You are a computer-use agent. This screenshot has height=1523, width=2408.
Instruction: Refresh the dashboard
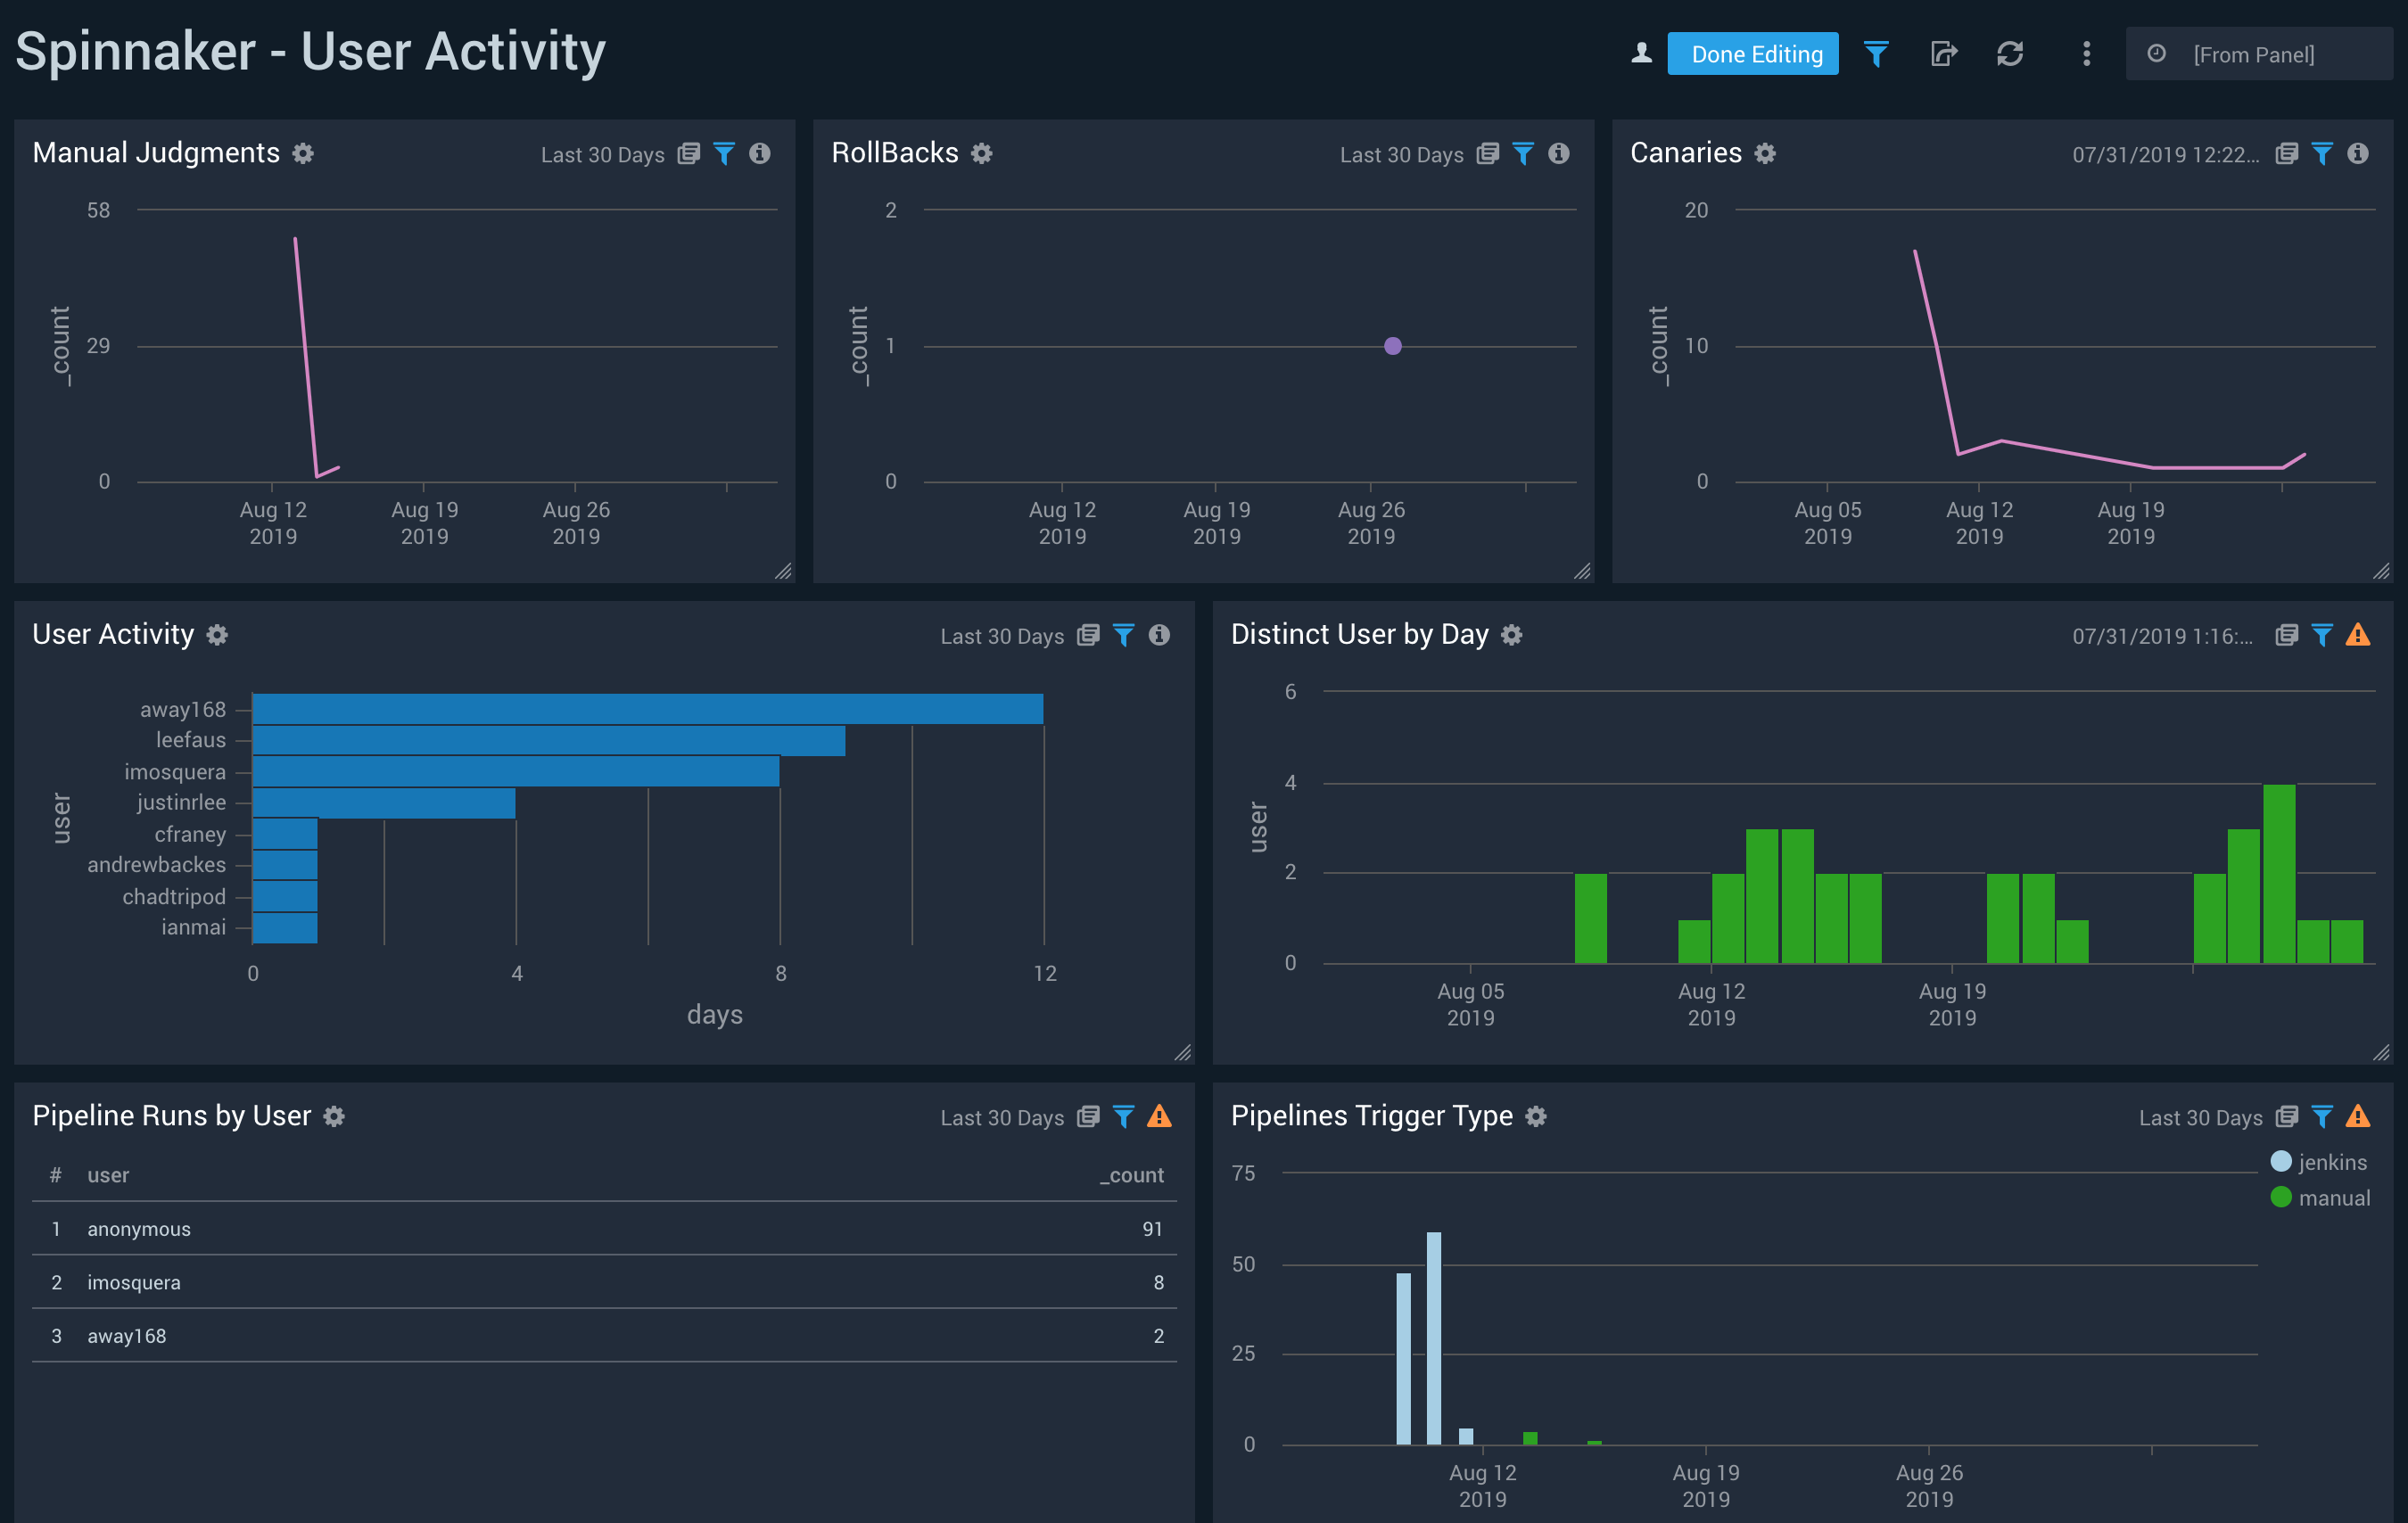pos(2011,54)
